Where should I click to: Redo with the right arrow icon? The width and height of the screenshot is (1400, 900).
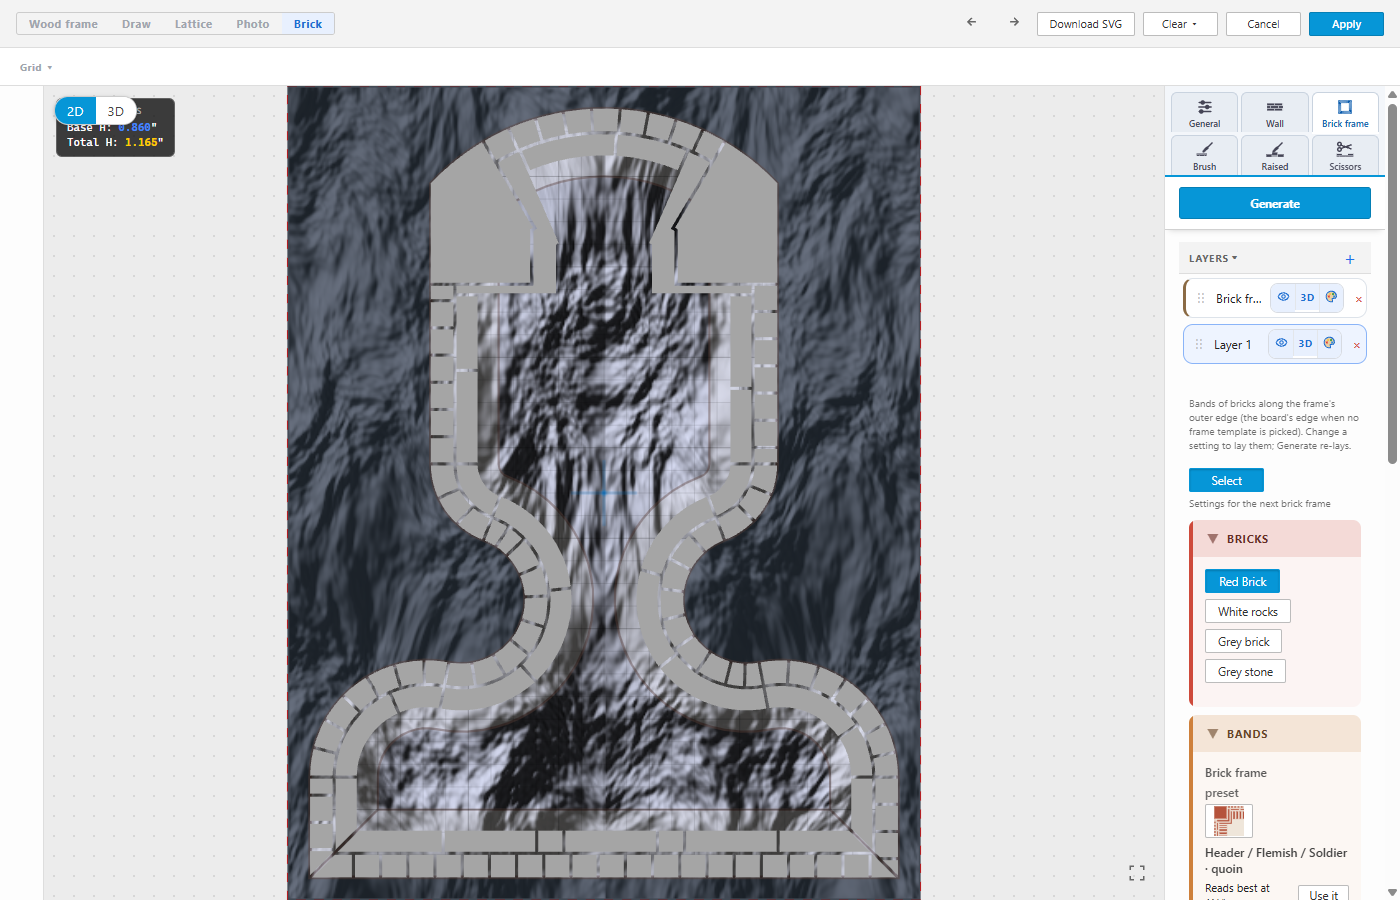coord(1014,22)
